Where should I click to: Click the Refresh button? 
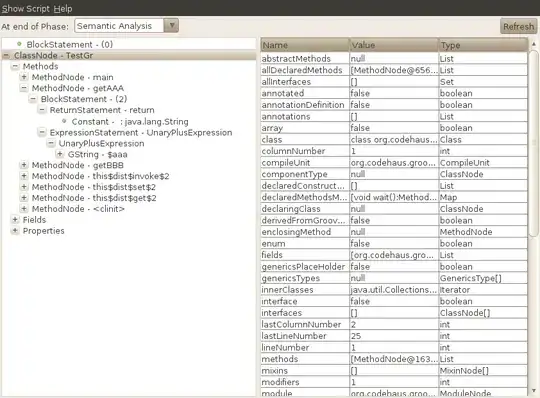(x=518, y=26)
